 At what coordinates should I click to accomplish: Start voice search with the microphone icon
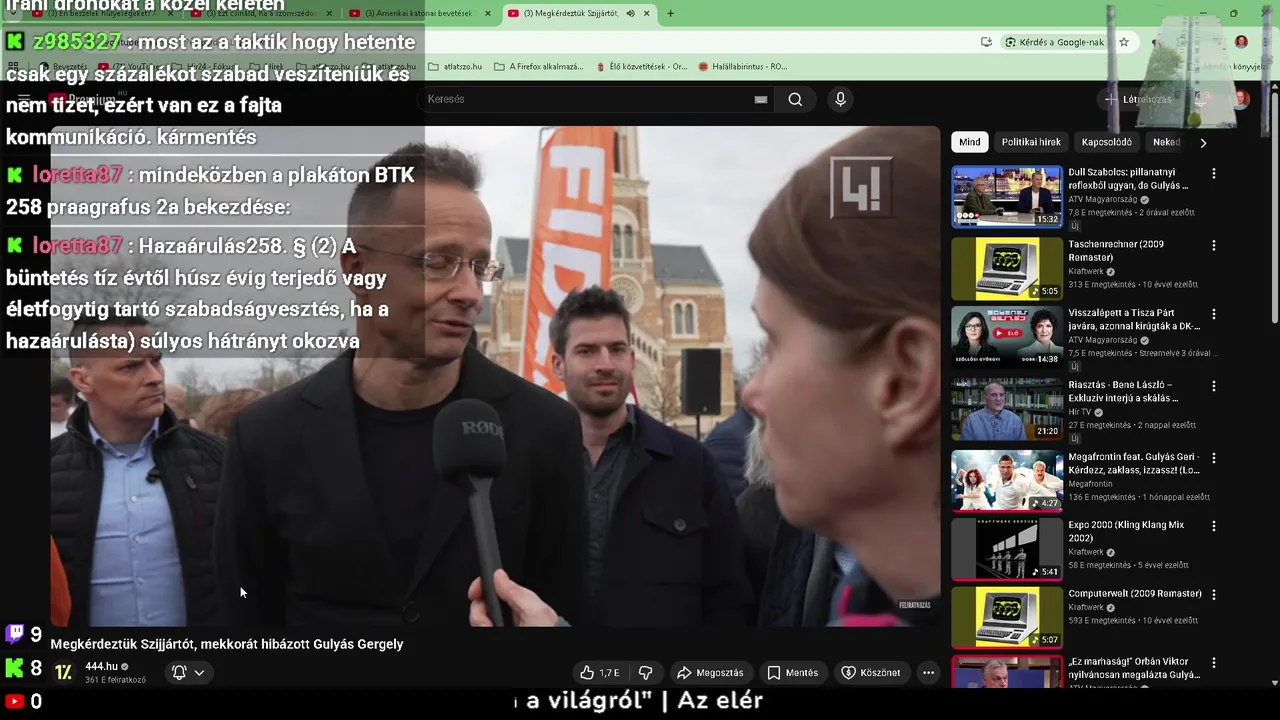pos(840,99)
